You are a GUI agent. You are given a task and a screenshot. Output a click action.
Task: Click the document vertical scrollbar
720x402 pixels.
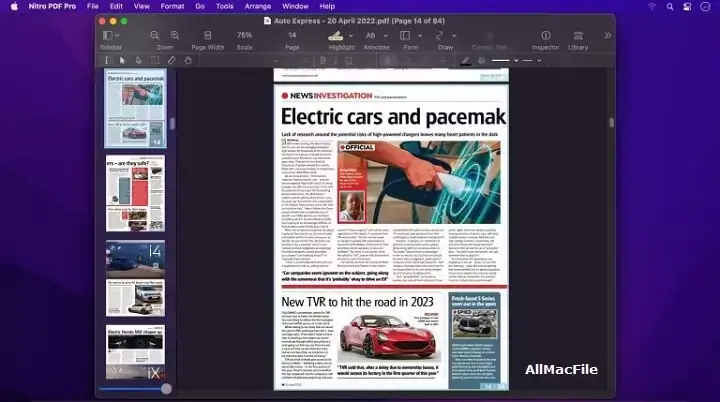(x=611, y=122)
